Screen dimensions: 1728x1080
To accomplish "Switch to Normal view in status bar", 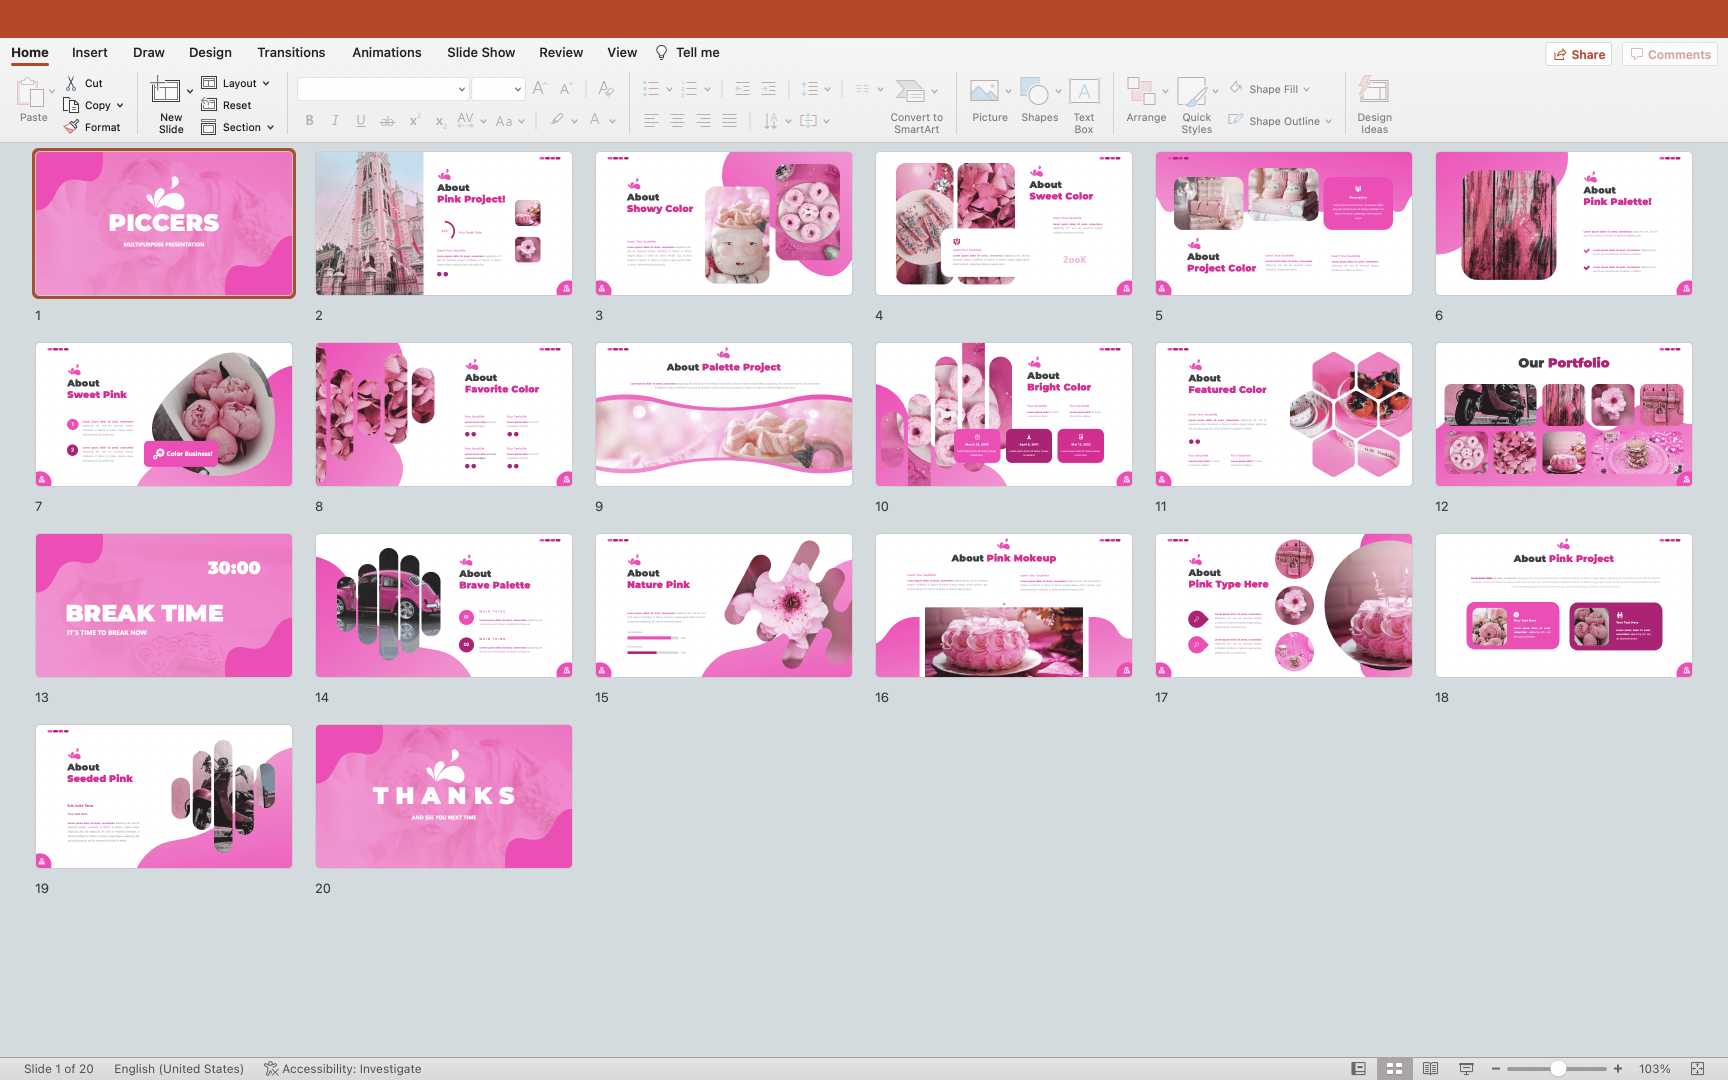I will tap(1358, 1068).
